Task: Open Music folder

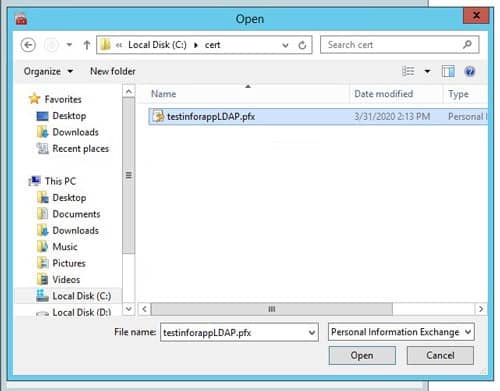Action: tap(65, 246)
